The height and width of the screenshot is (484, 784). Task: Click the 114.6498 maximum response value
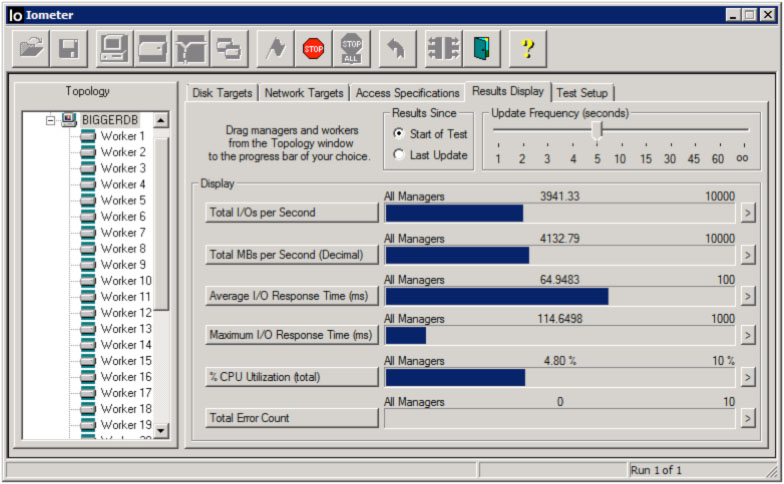pos(560,318)
